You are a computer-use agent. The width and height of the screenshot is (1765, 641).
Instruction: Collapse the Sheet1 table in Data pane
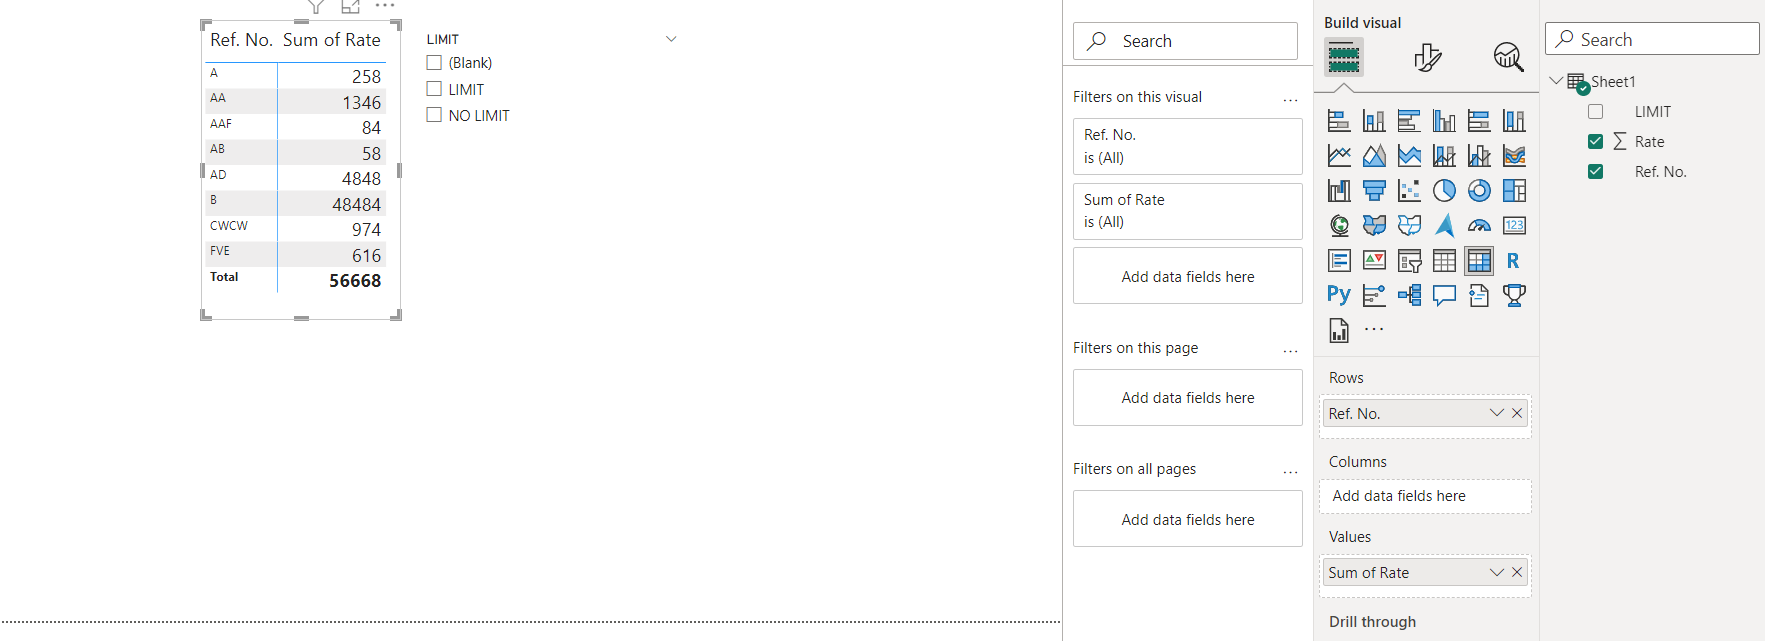[x=1556, y=81]
